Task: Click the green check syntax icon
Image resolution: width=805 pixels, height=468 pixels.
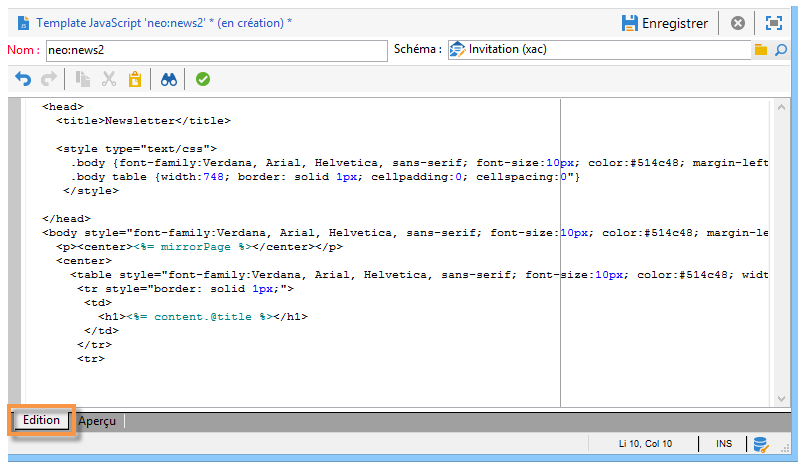Action: pos(203,80)
